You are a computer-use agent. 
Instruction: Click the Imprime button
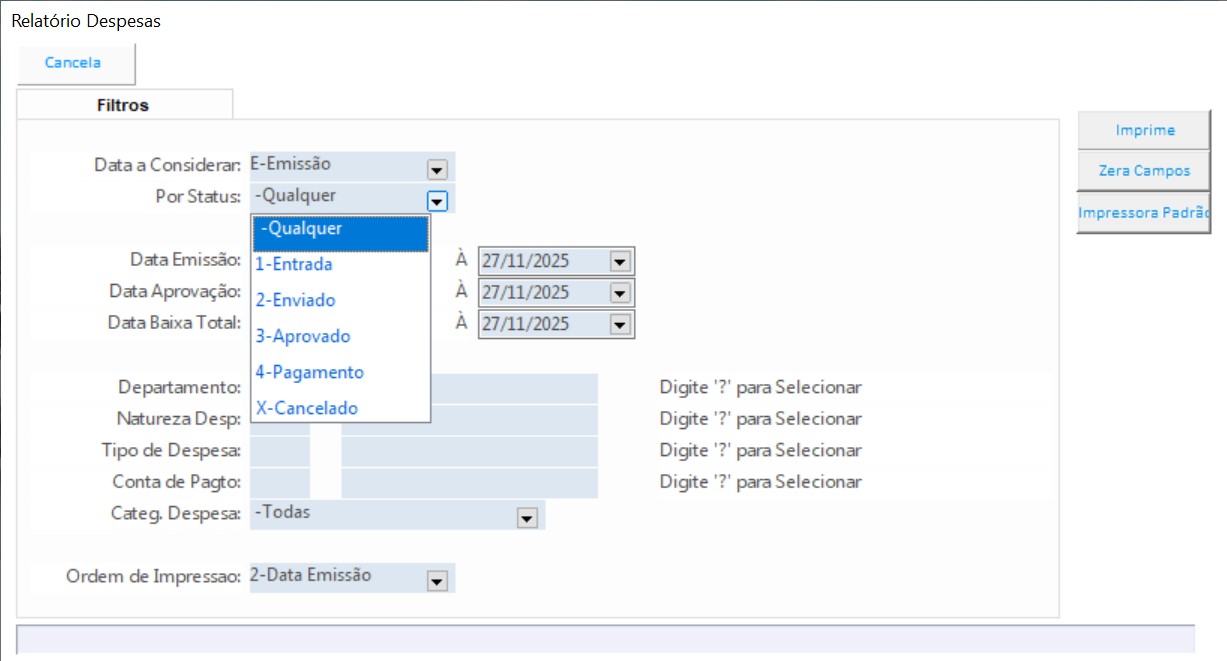[x=1144, y=130]
